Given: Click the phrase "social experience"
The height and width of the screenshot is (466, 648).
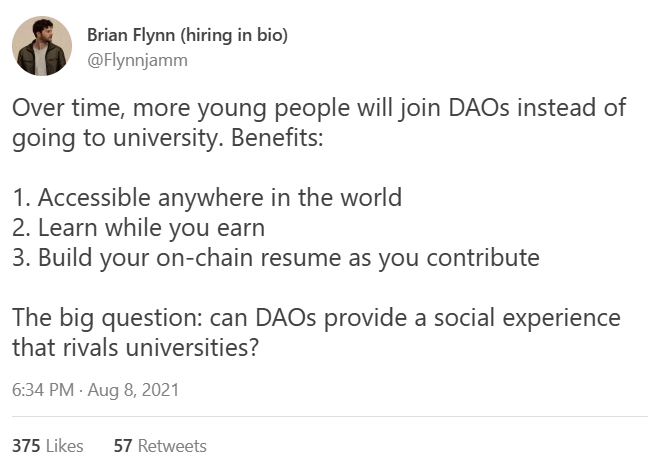Looking at the screenshot, I should [527, 318].
